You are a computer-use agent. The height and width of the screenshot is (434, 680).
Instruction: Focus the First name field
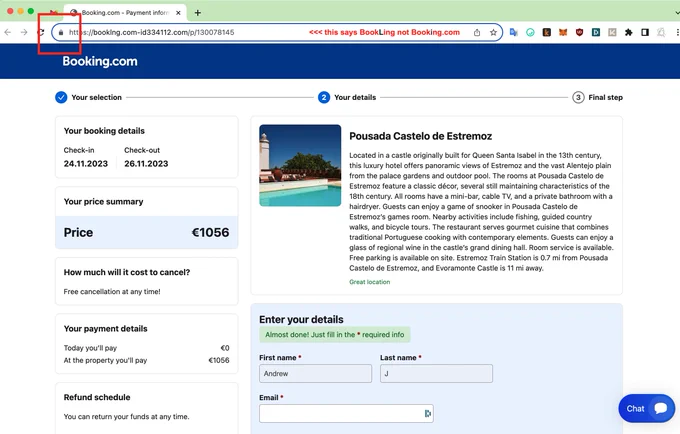coord(315,373)
